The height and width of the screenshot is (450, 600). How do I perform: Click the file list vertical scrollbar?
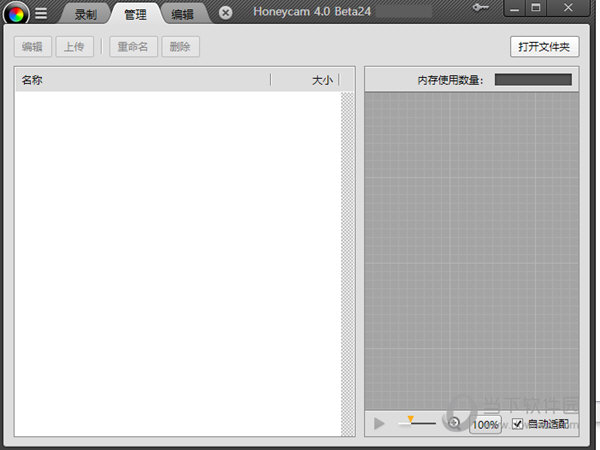click(x=347, y=264)
